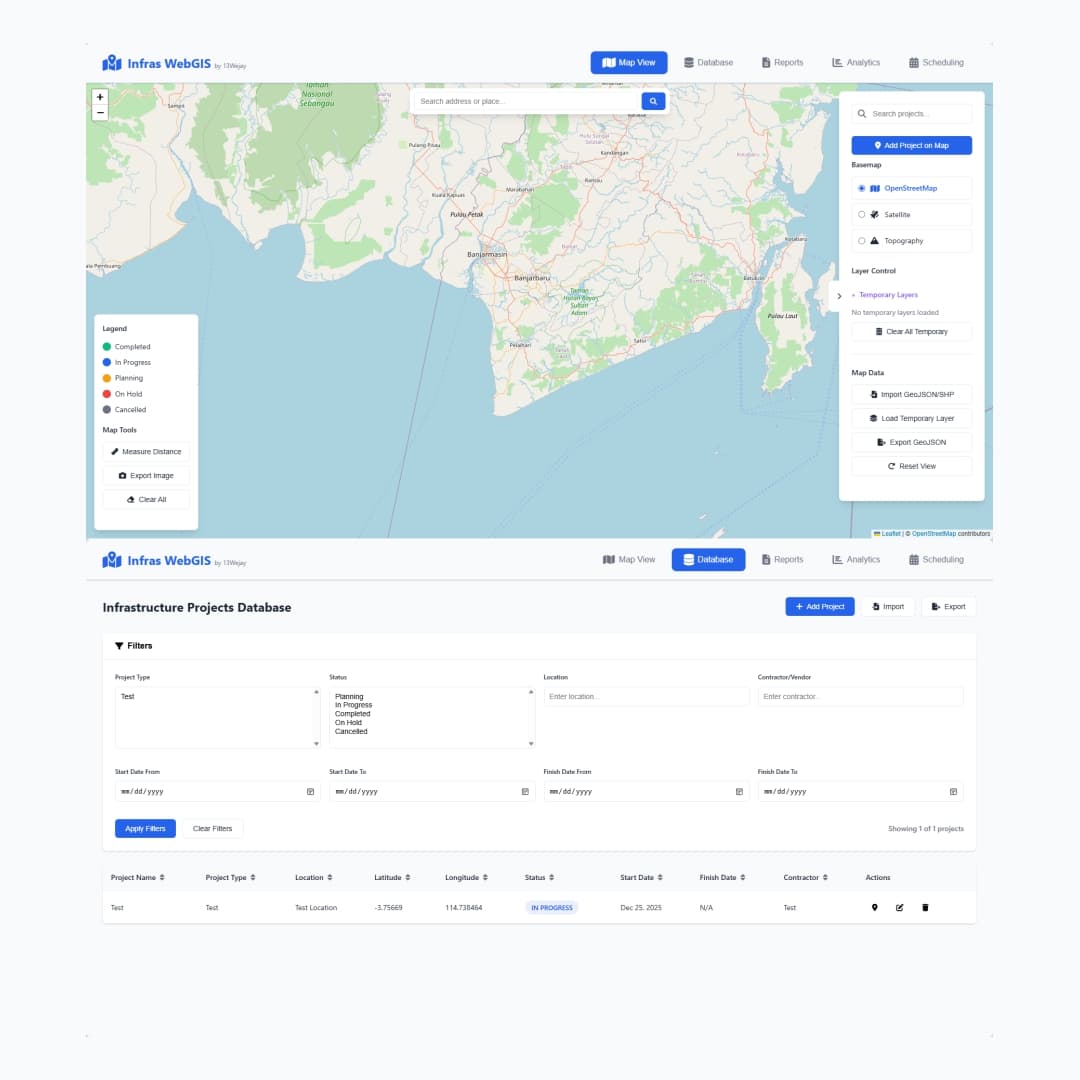Click the Import GeoJSON/SHP option
This screenshot has height=1080, width=1080.
911,394
